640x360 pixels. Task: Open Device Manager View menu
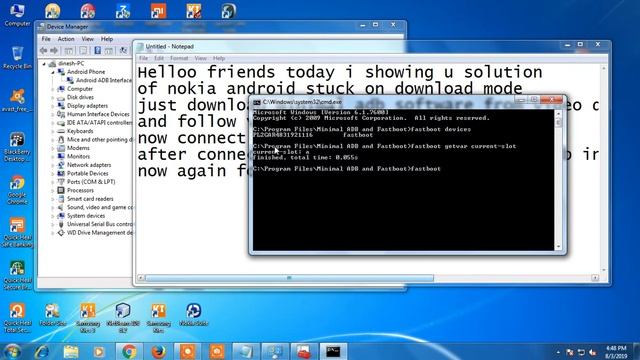click(88, 39)
